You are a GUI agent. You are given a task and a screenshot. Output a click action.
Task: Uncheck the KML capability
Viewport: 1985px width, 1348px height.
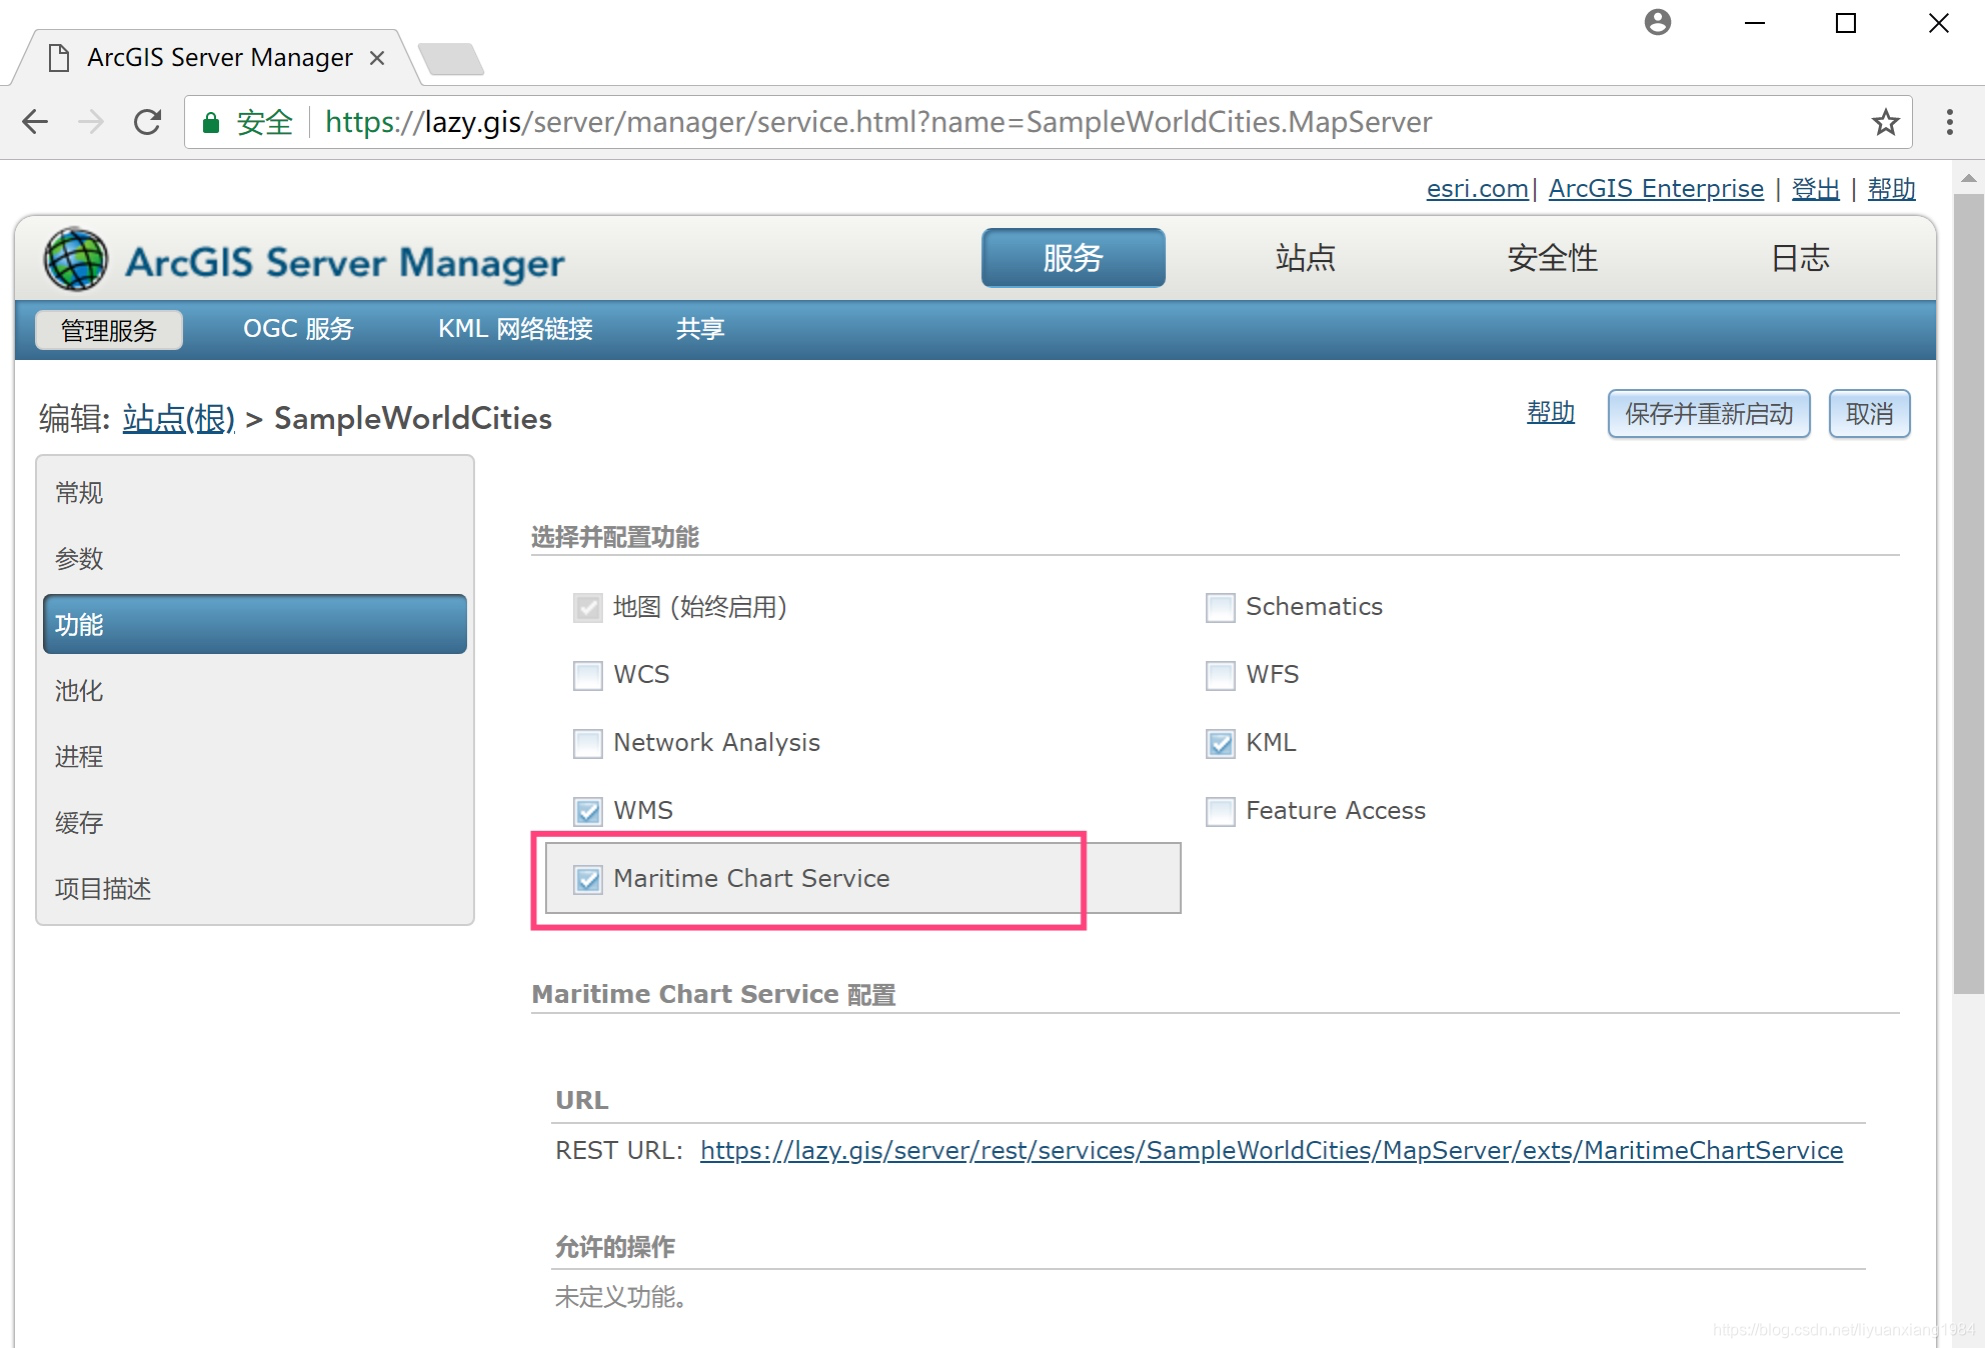[x=1220, y=743]
